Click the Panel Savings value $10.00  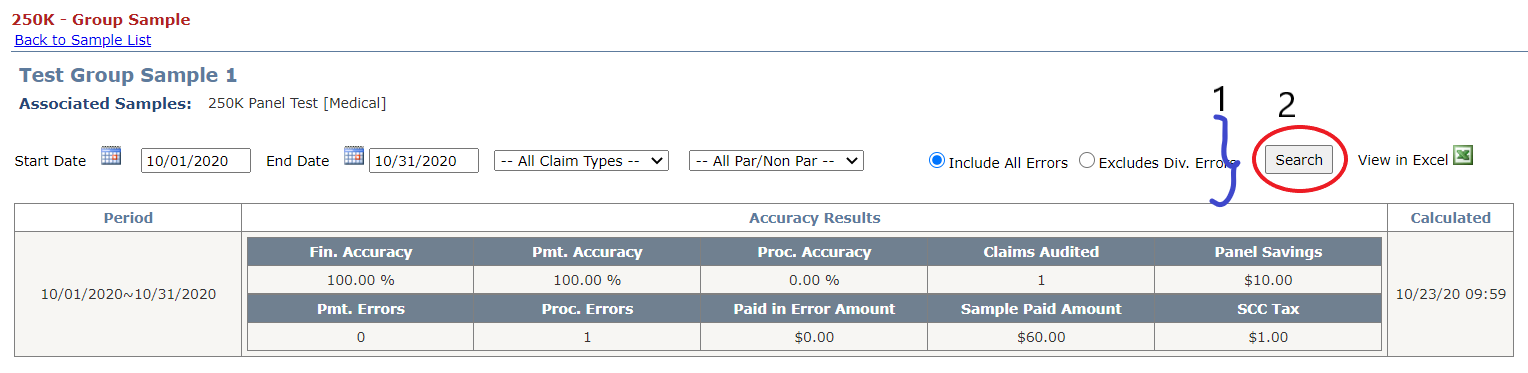[x=1268, y=280]
